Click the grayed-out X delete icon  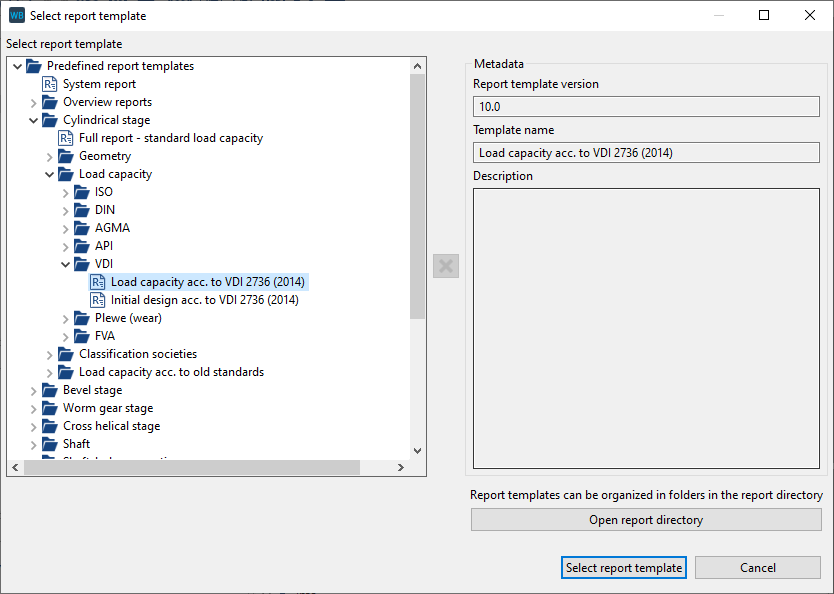pos(446,266)
